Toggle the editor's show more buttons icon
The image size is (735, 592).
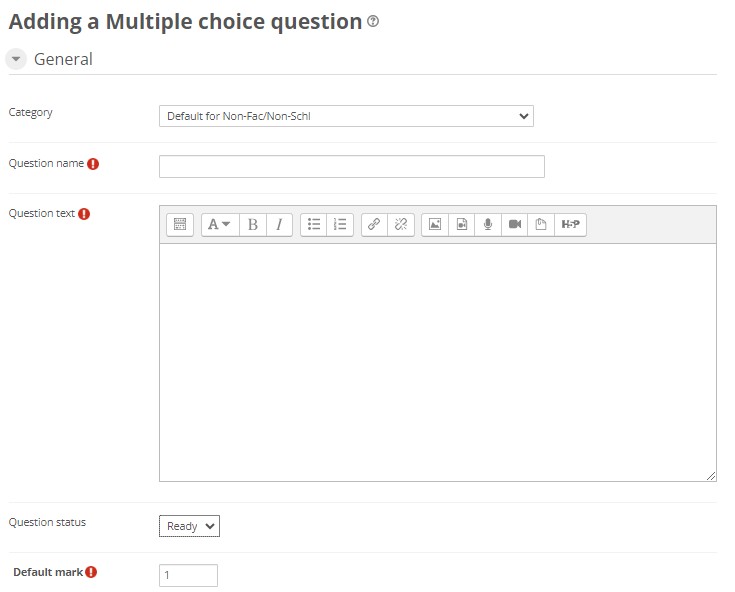click(x=179, y=225)
